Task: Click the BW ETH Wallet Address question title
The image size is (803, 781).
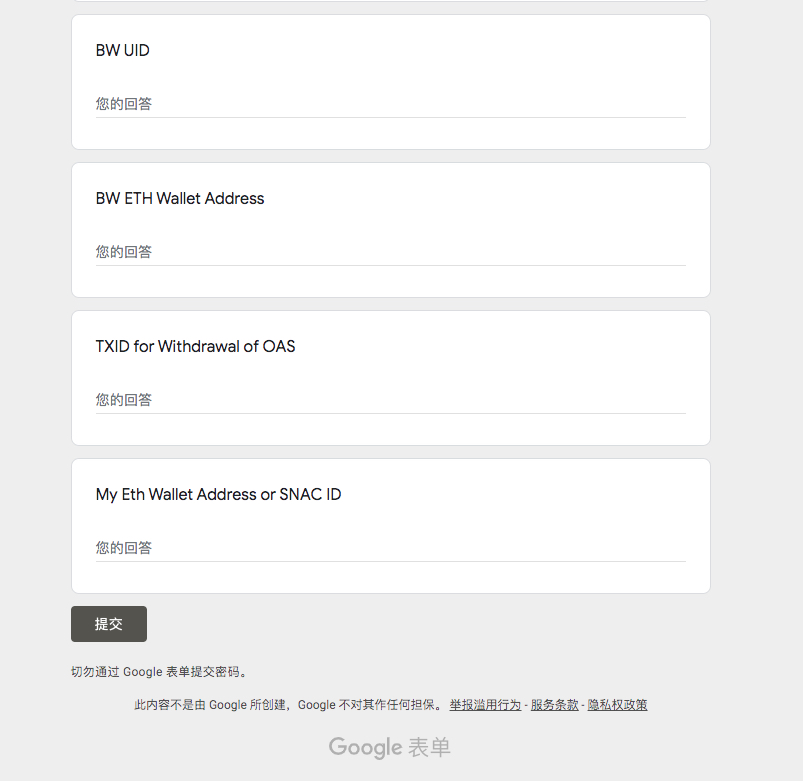Action: point(180,199)
